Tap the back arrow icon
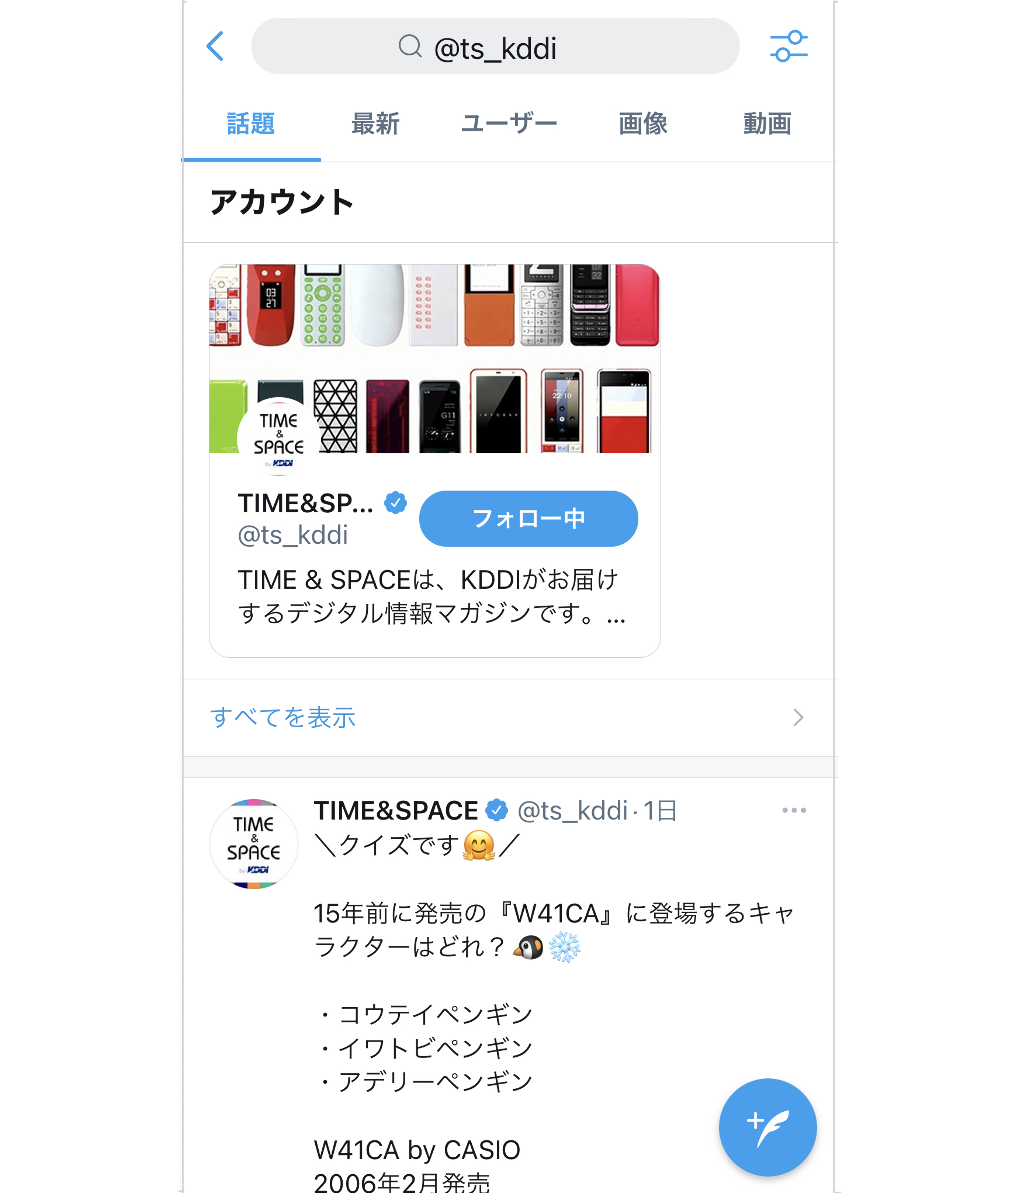Image resolution: width=1026 pixels, height=1193 pixels. pos(215,46)
